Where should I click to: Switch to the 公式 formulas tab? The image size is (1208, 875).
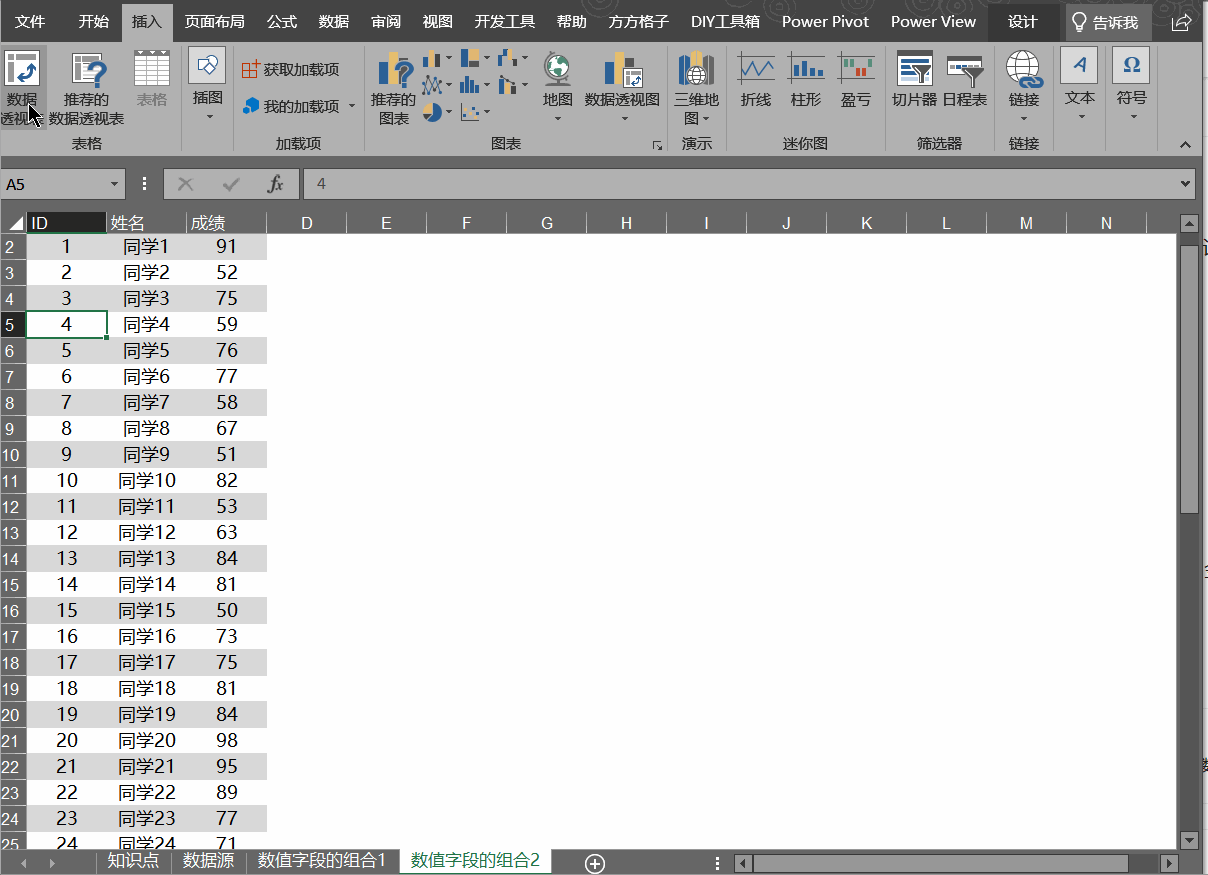click(282, 22)
